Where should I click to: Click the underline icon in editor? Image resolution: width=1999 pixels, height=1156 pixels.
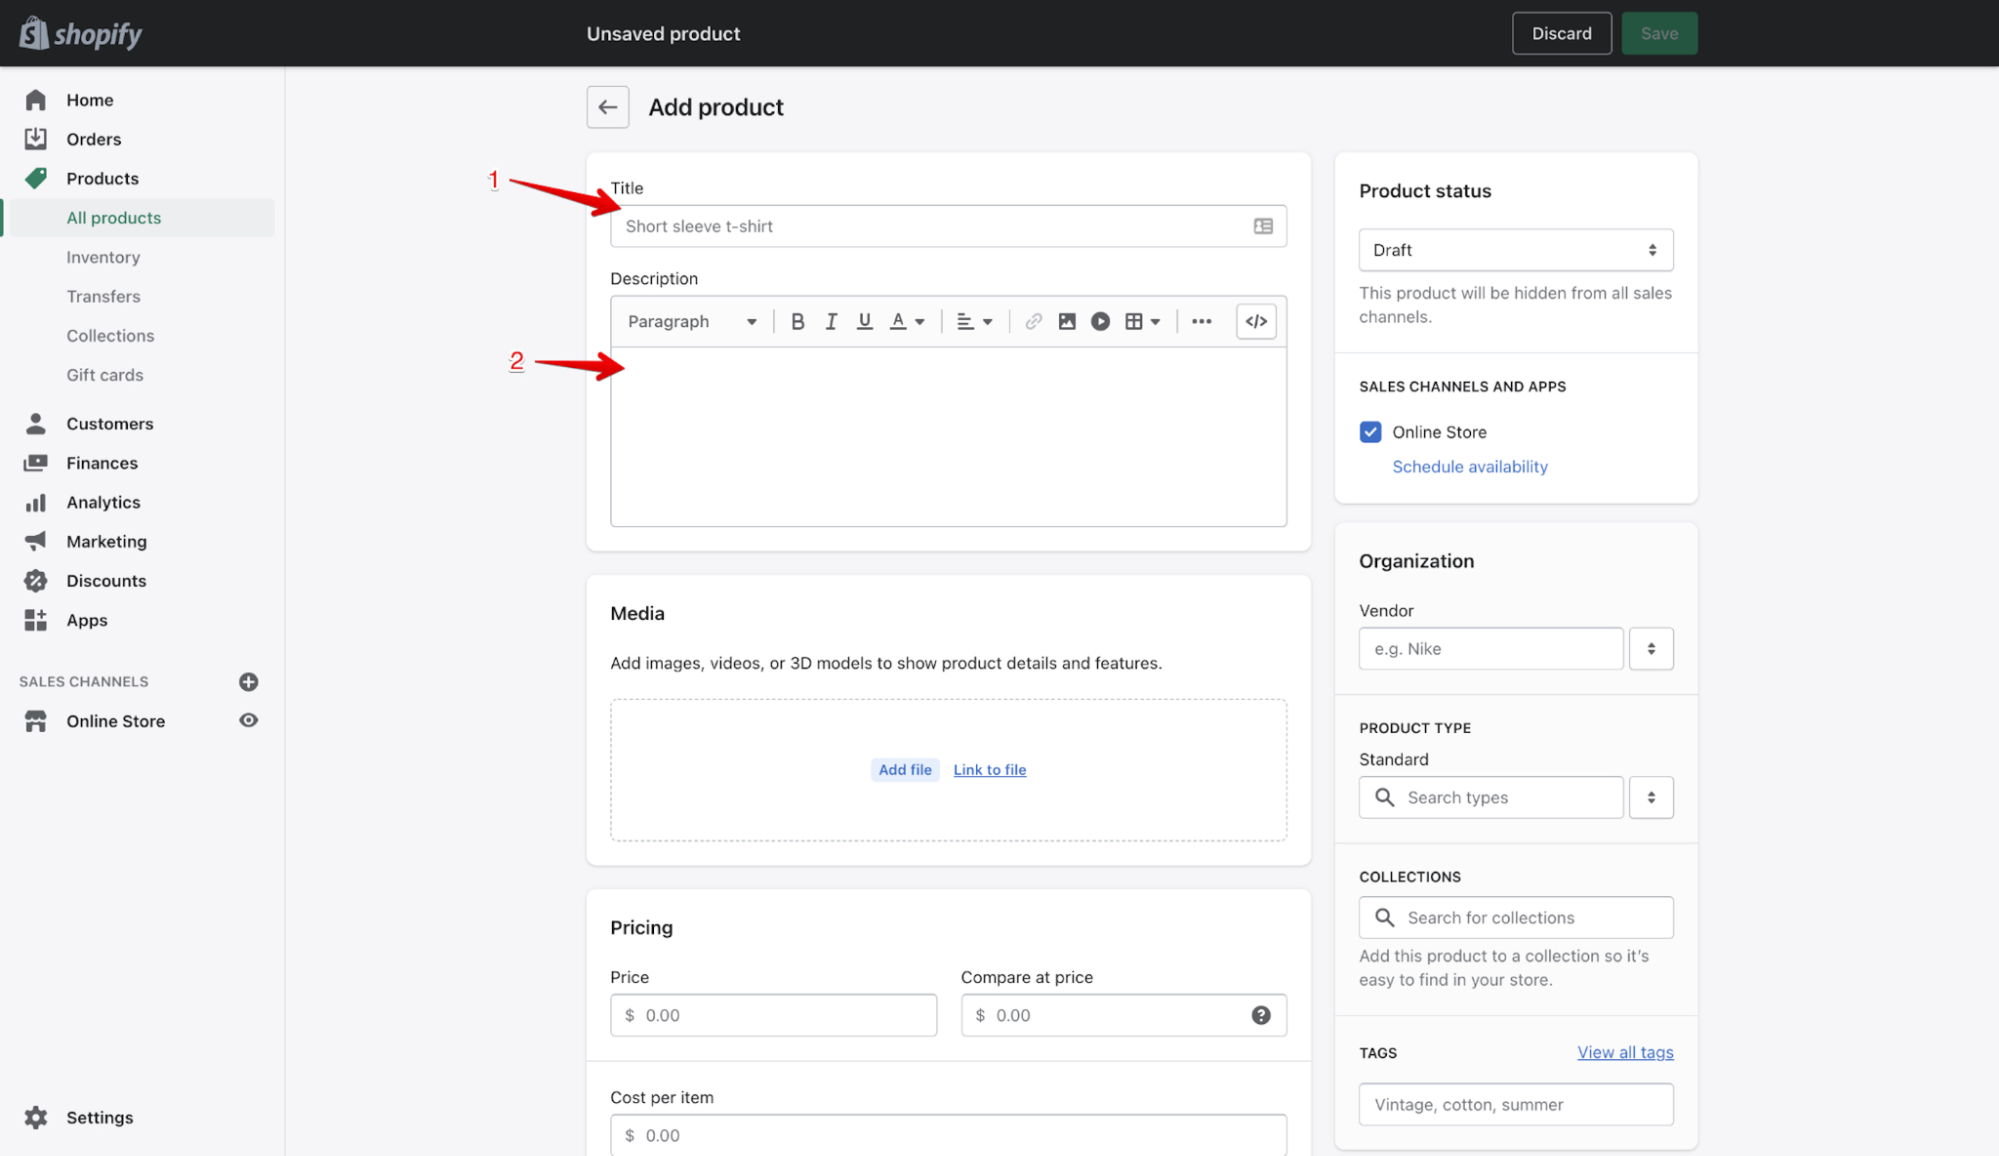[x=864, y=321]
